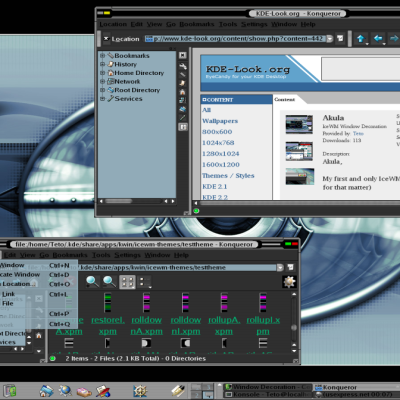The width and height of the screenshot is (400, 400).
Task: Click the Back arrow in the KDE-Look Konqueror toolbar
Action: (x=378, y=39)
